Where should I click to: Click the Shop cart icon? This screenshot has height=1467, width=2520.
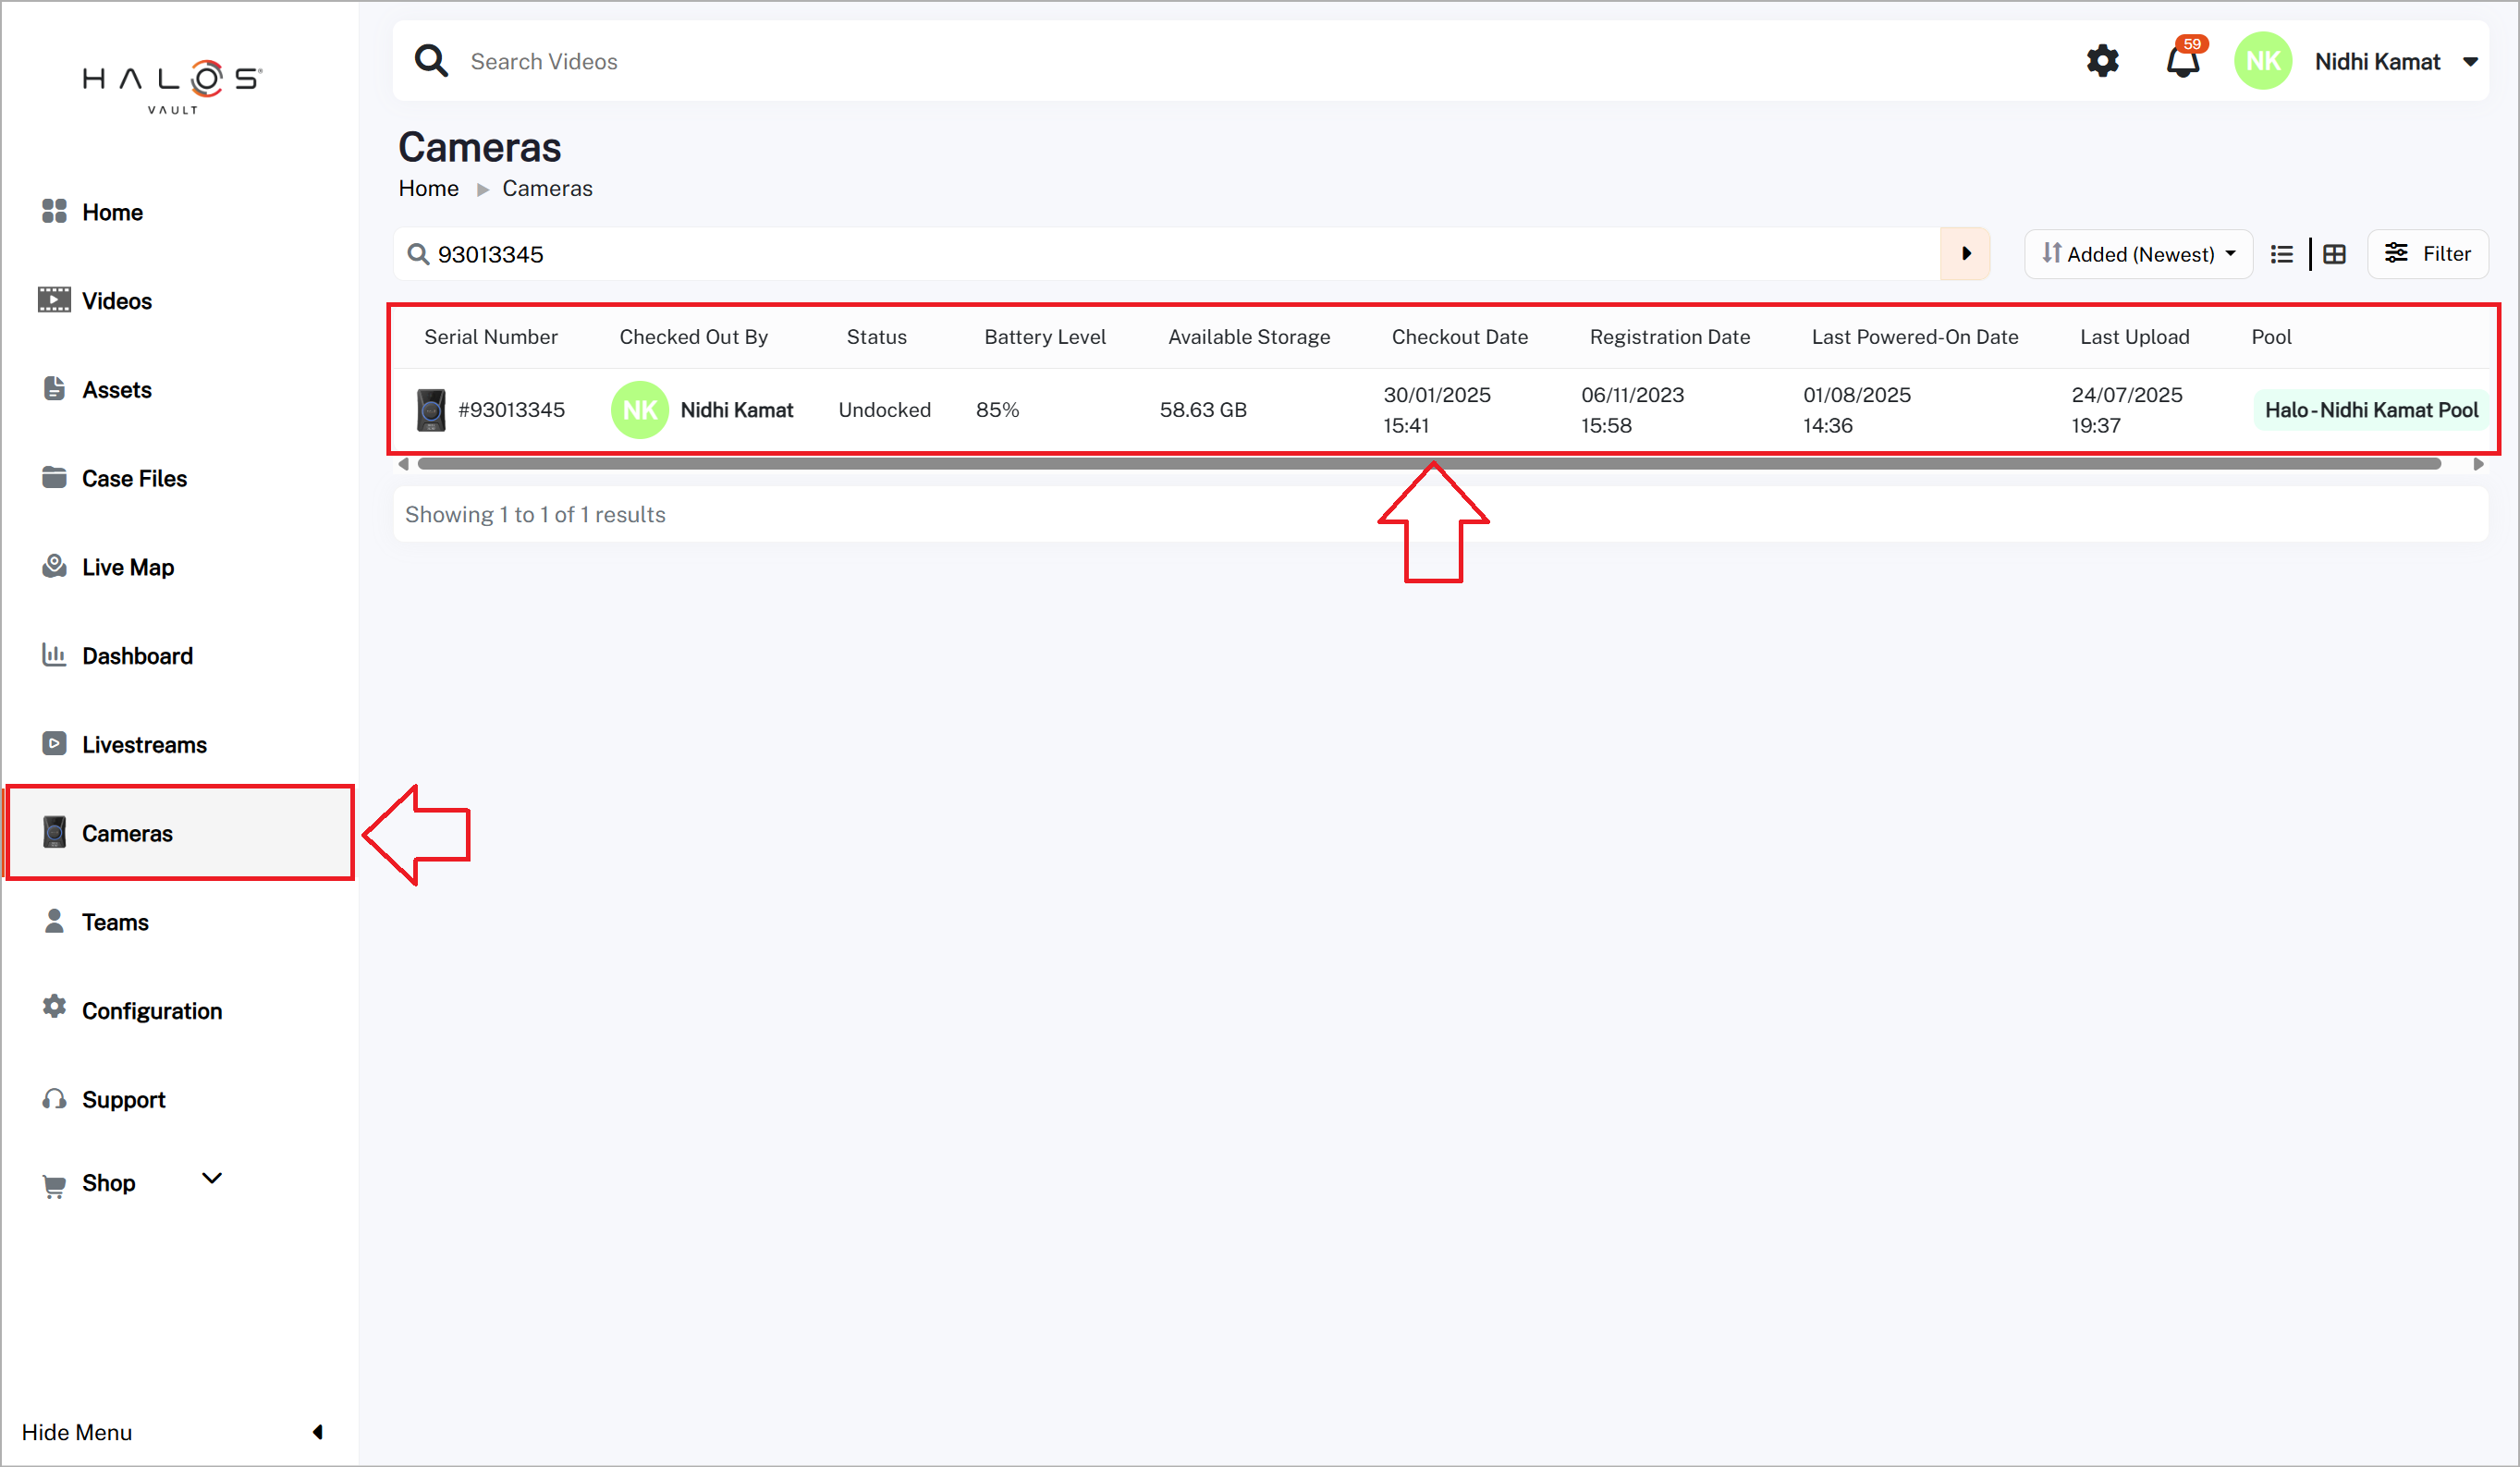[x=54, y=1186]
